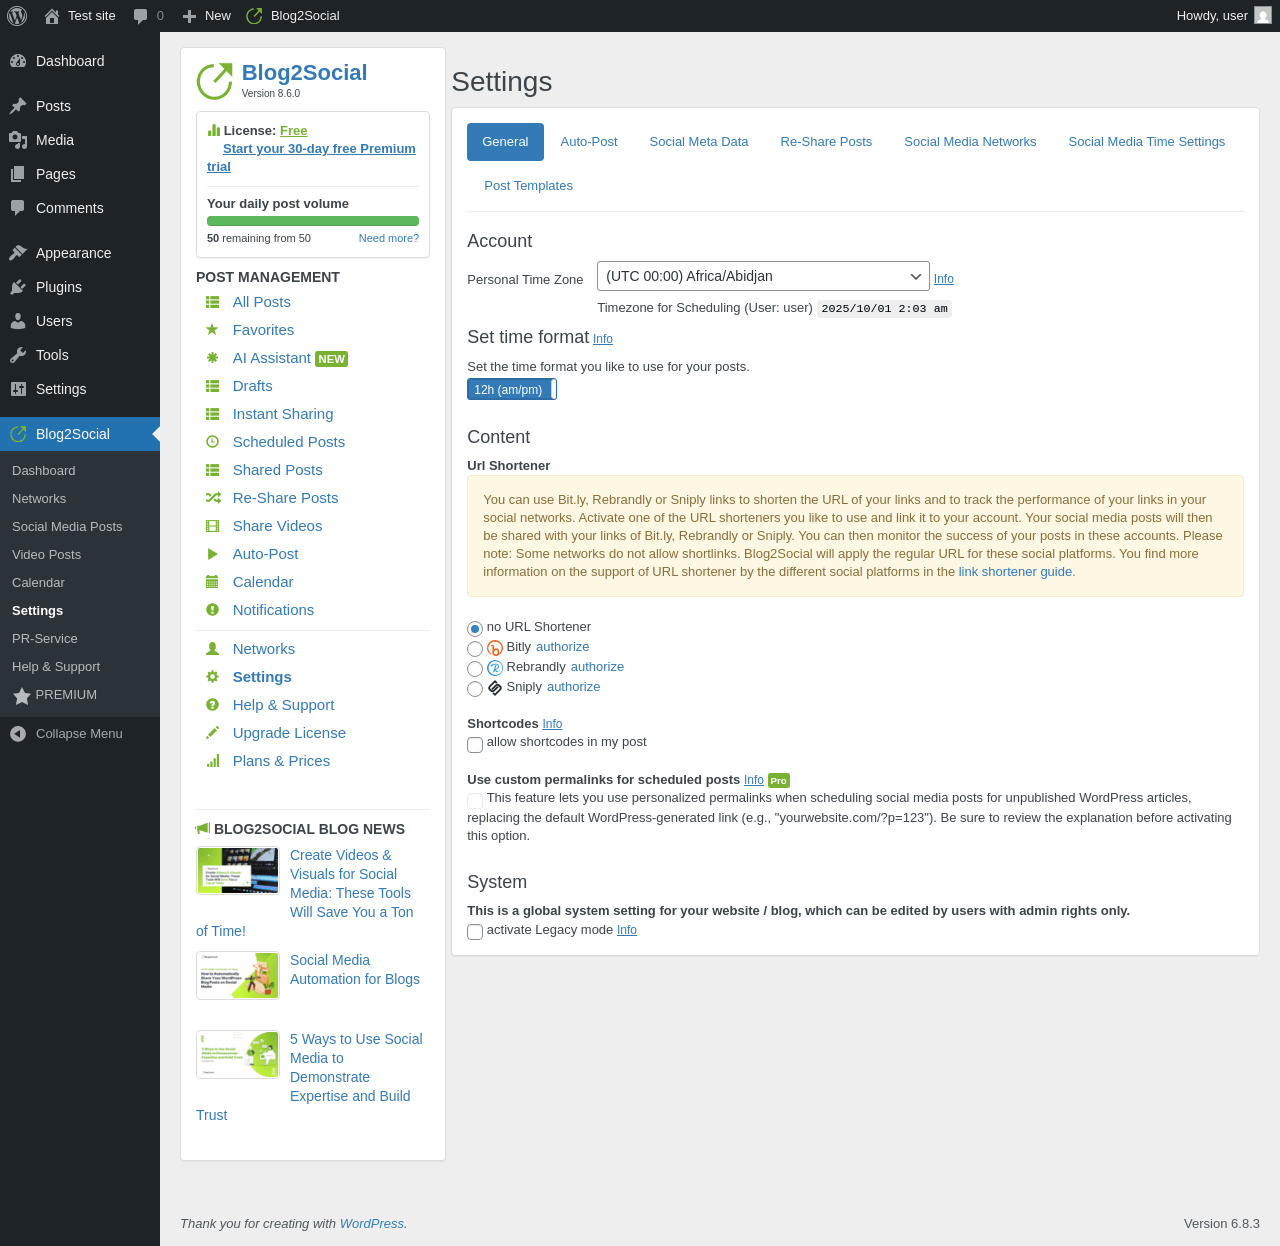
Task: Open the Social Media Time Settings tab
Action: click(x=1147, y=142)
